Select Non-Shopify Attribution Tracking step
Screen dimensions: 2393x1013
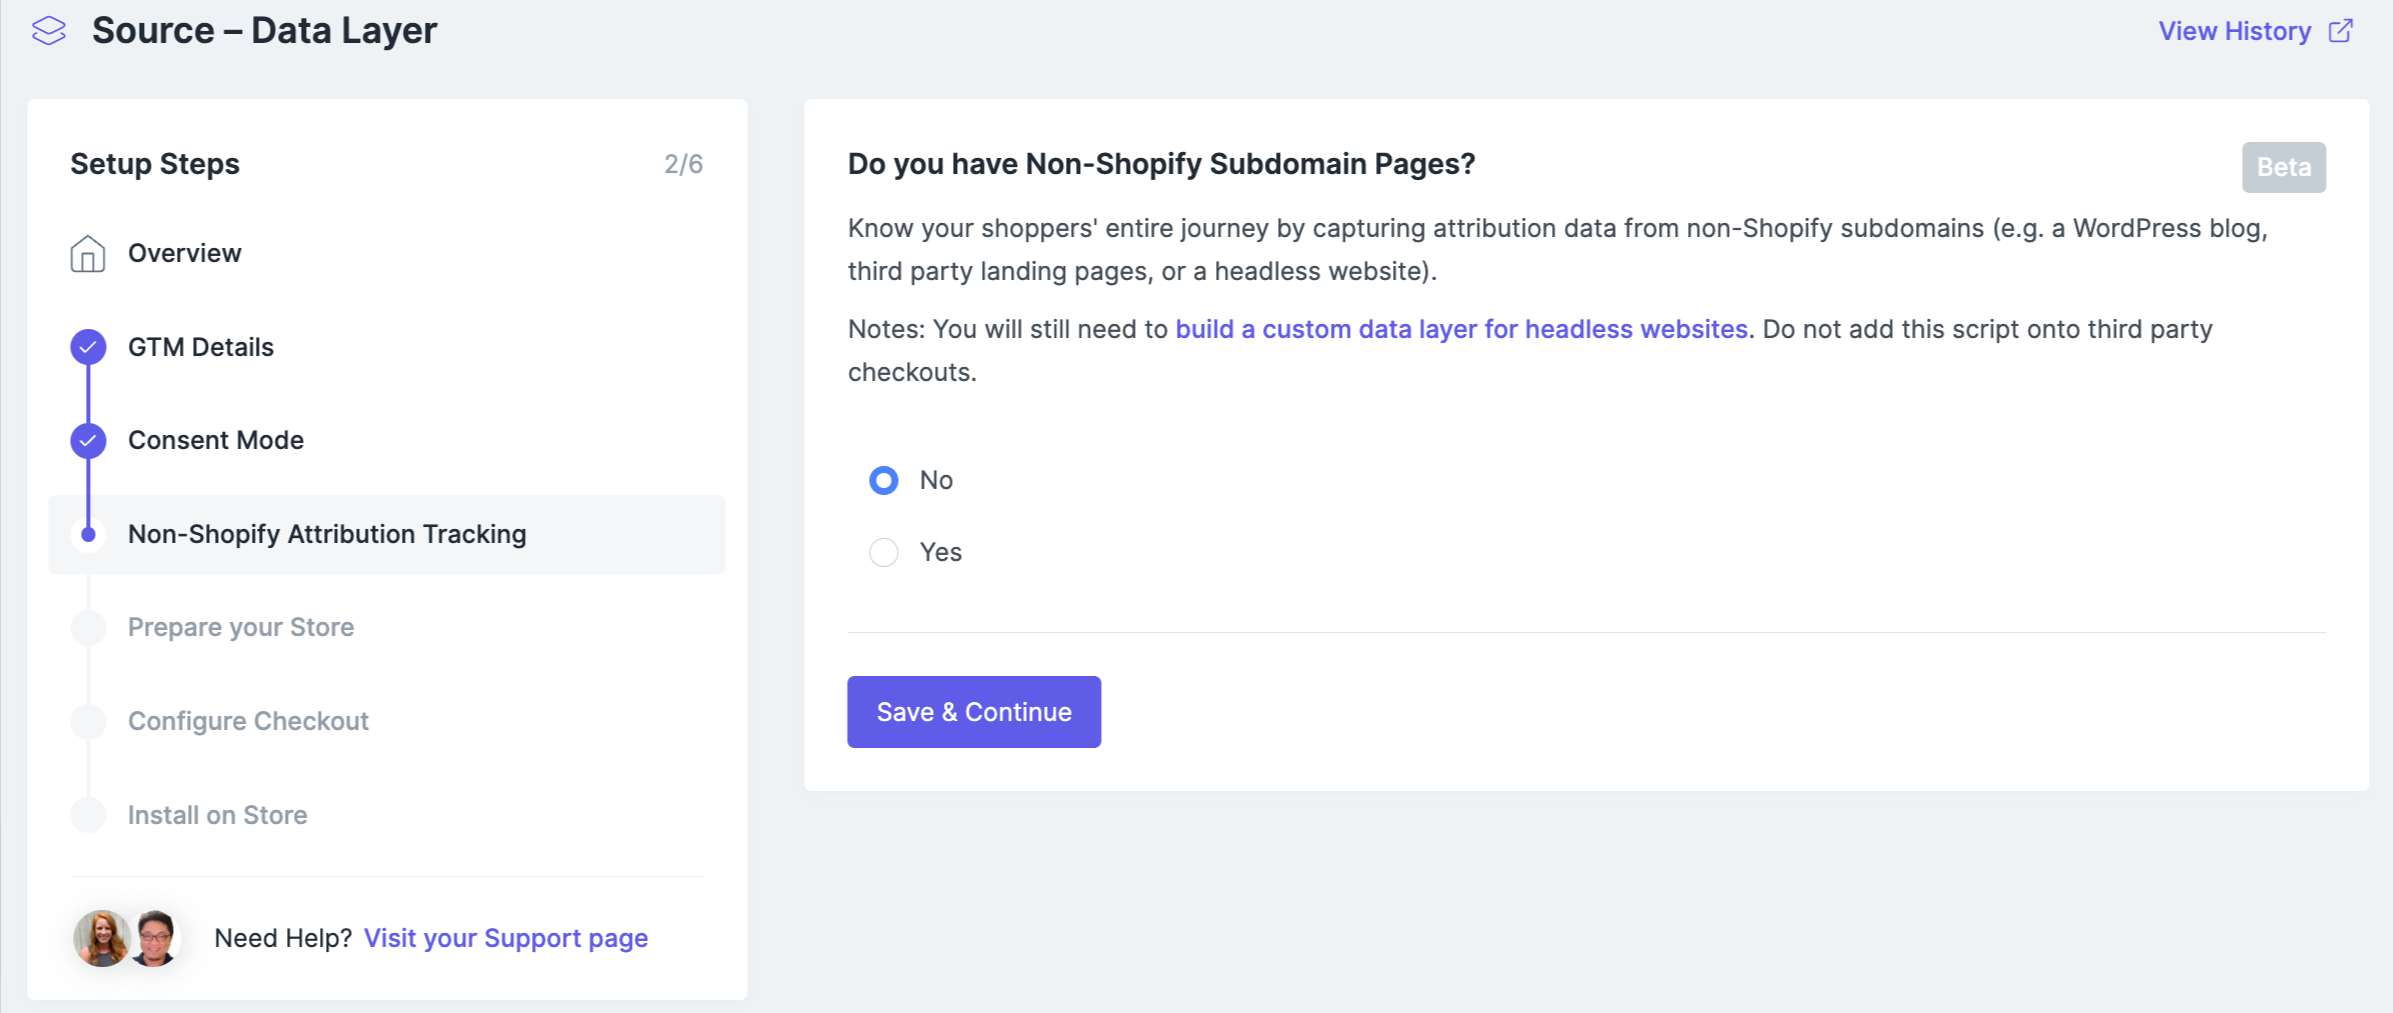click(327, 535)
